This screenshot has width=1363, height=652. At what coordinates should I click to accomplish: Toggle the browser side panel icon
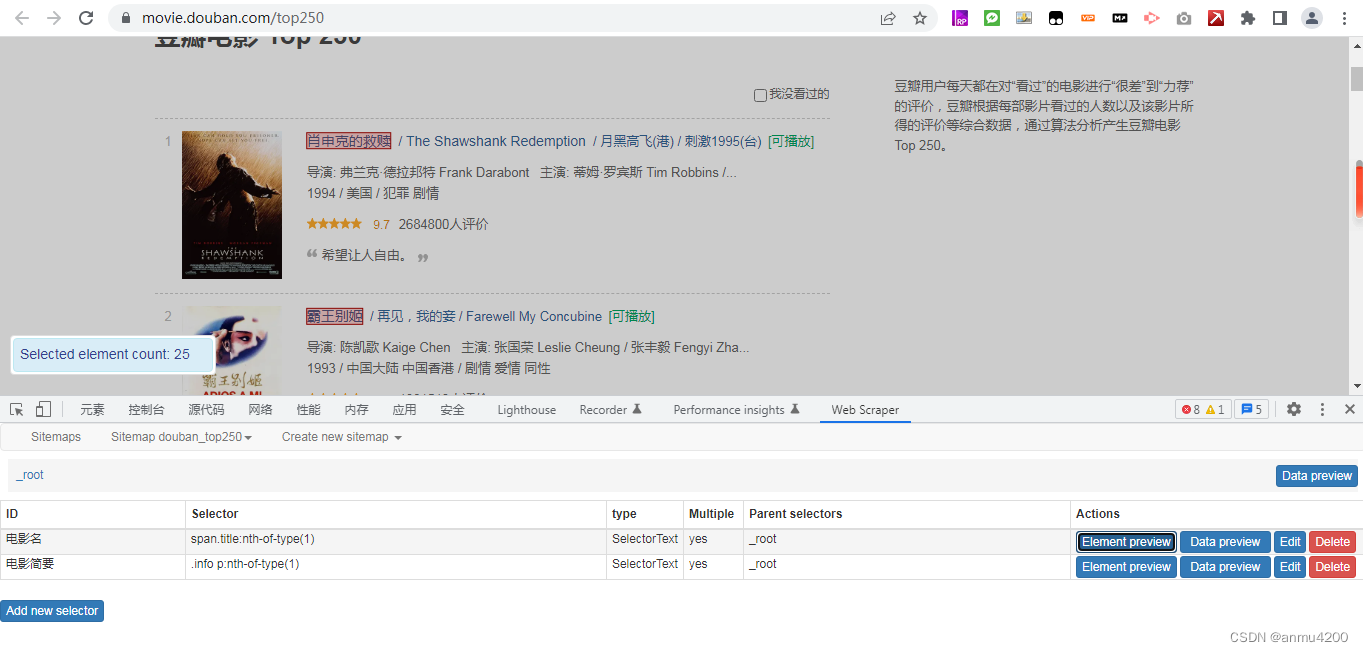pyautogui.click(x=1280, y=18)
